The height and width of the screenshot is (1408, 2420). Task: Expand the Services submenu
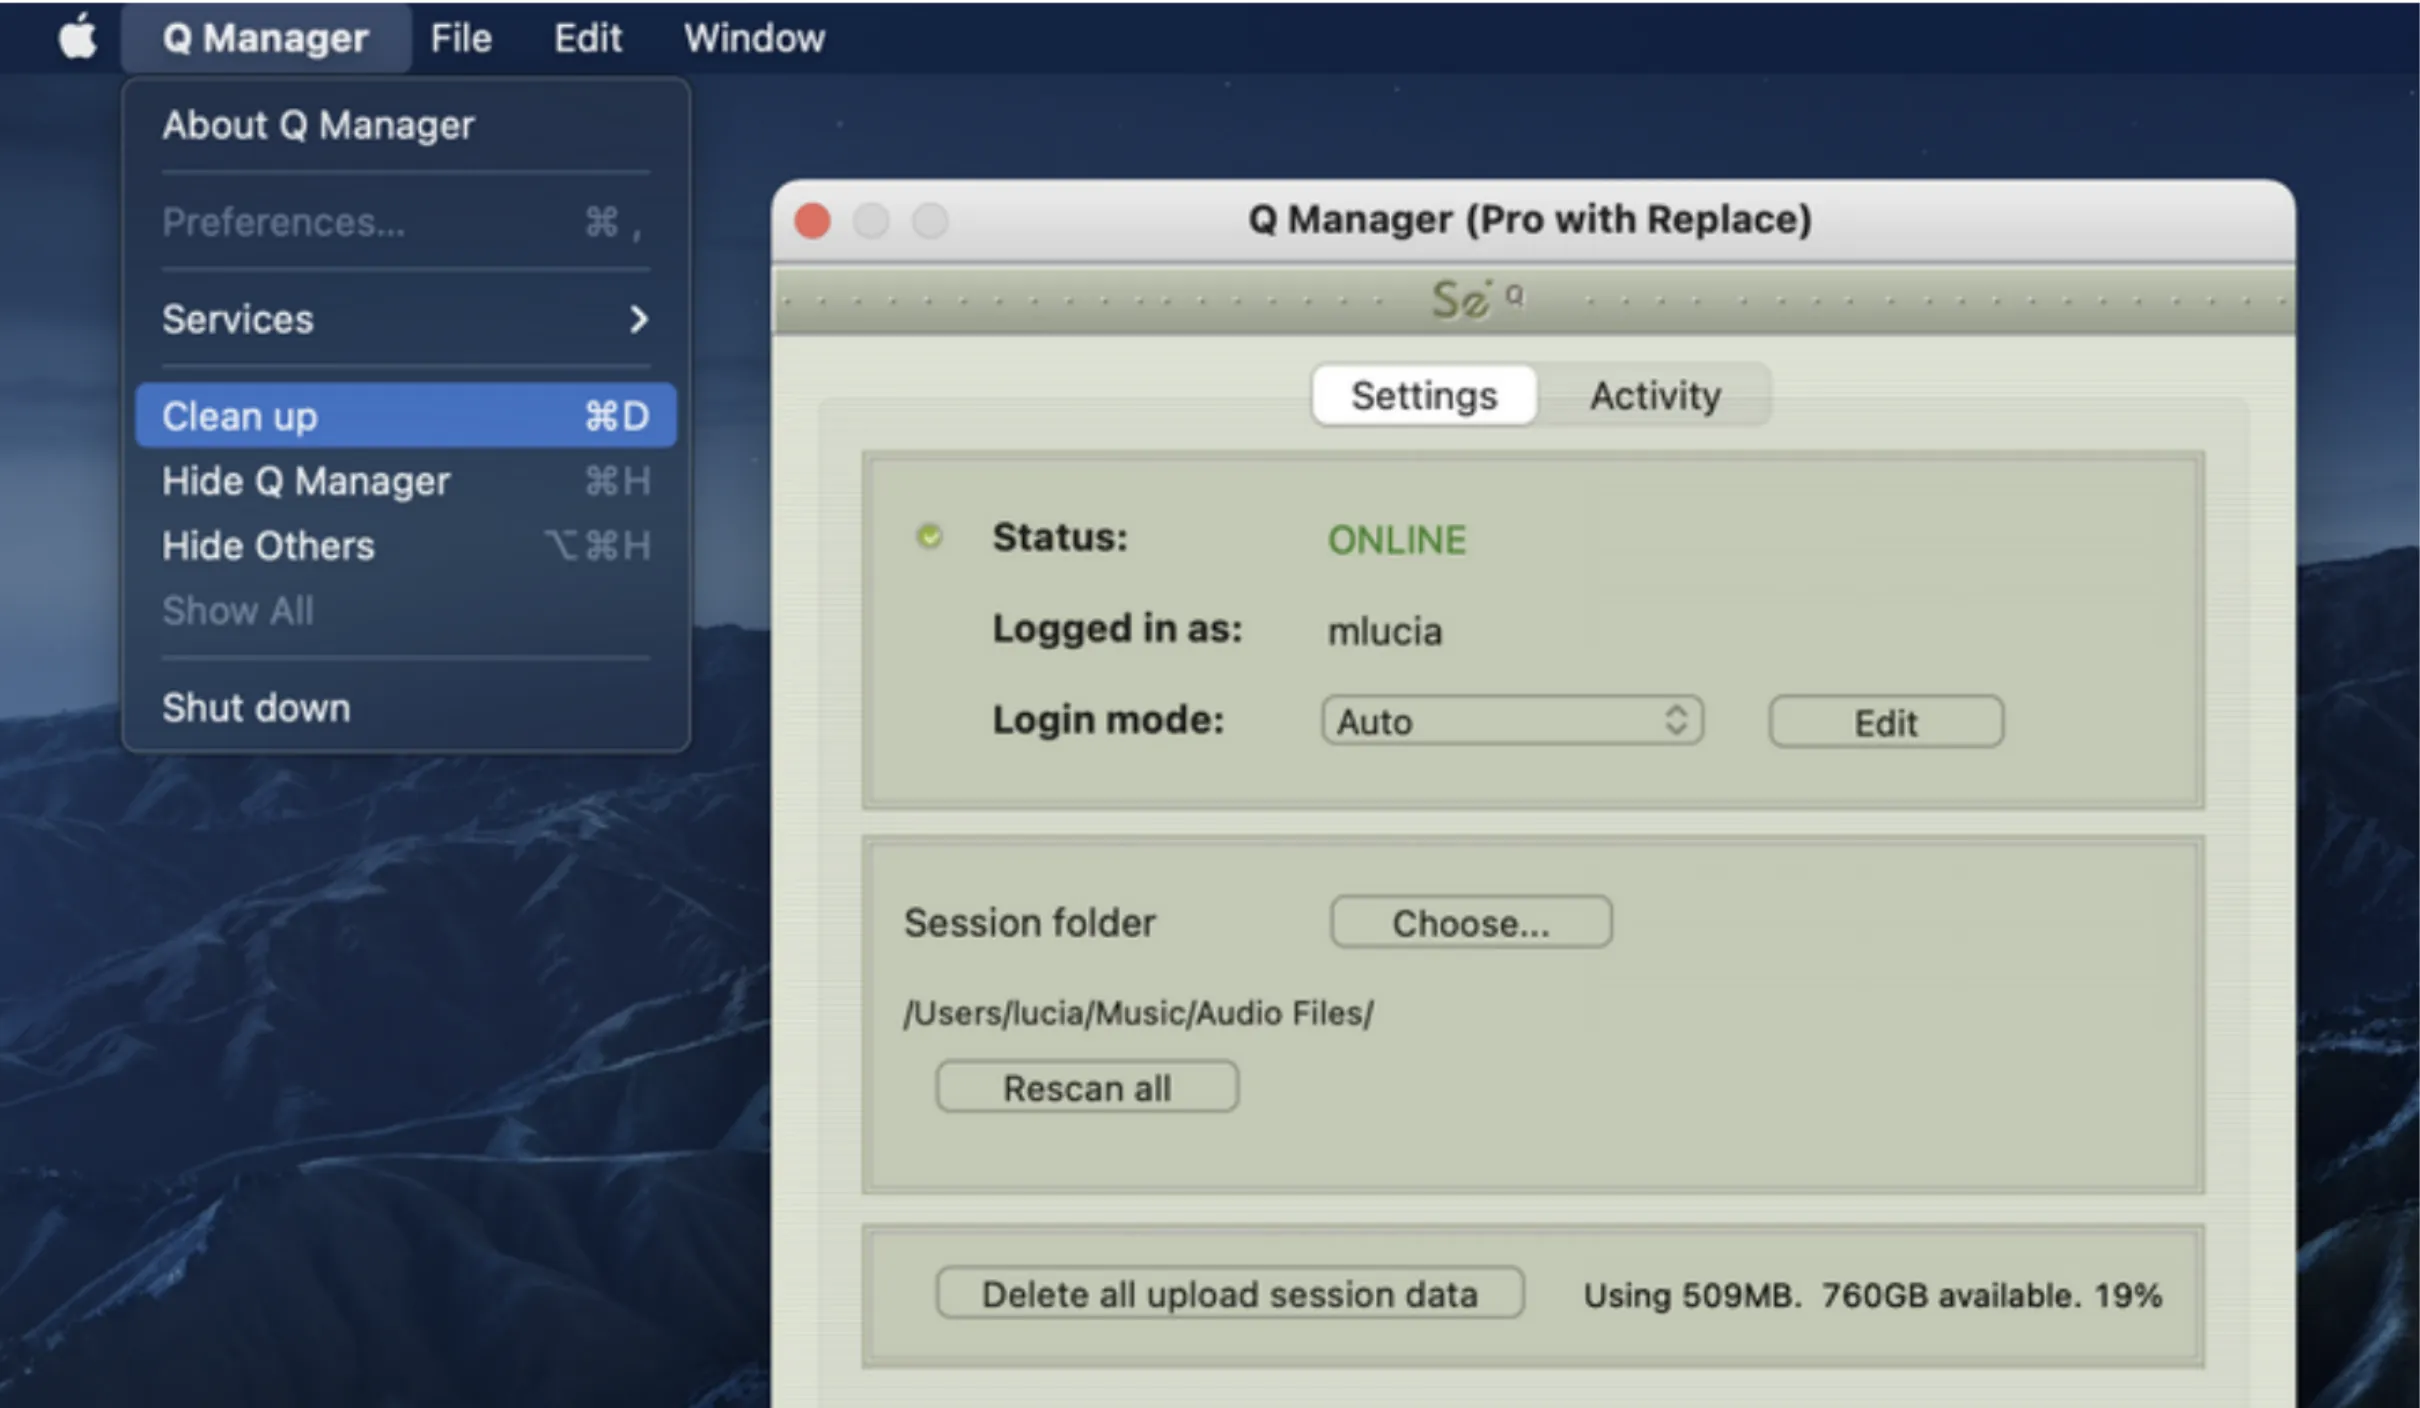[406, 319]
